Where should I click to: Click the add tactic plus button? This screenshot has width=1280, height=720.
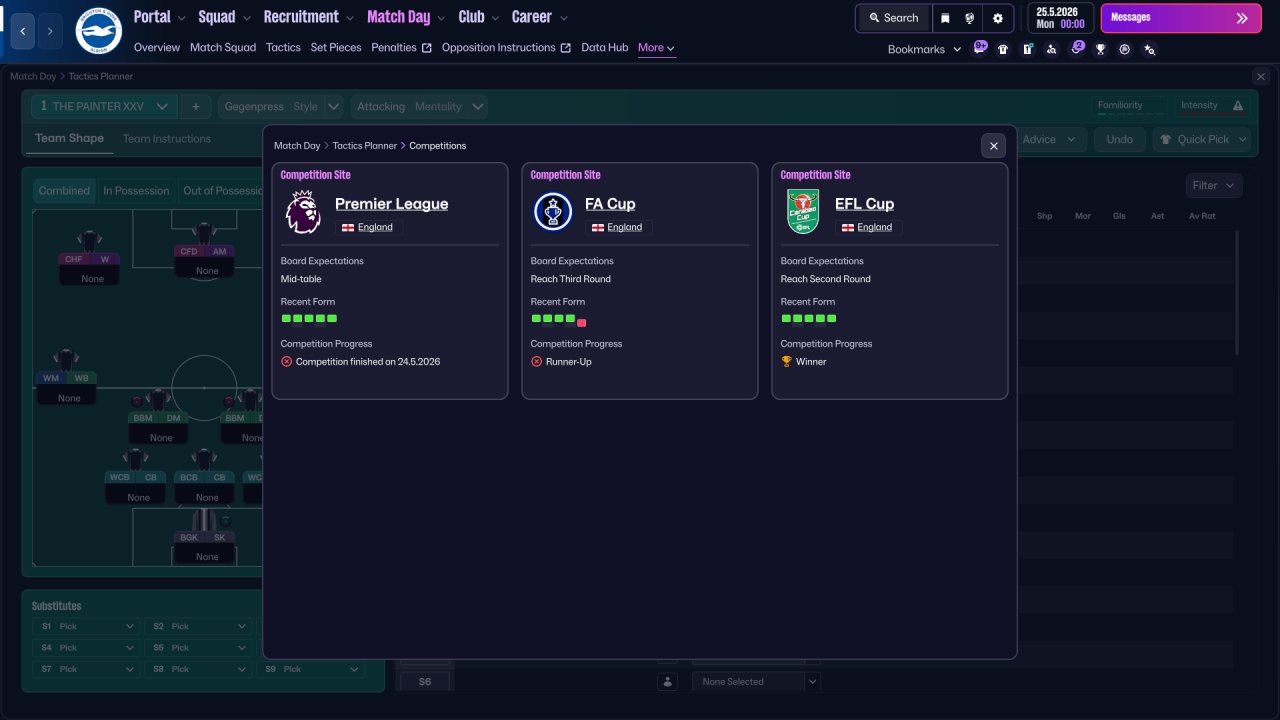tap(196, 106)
